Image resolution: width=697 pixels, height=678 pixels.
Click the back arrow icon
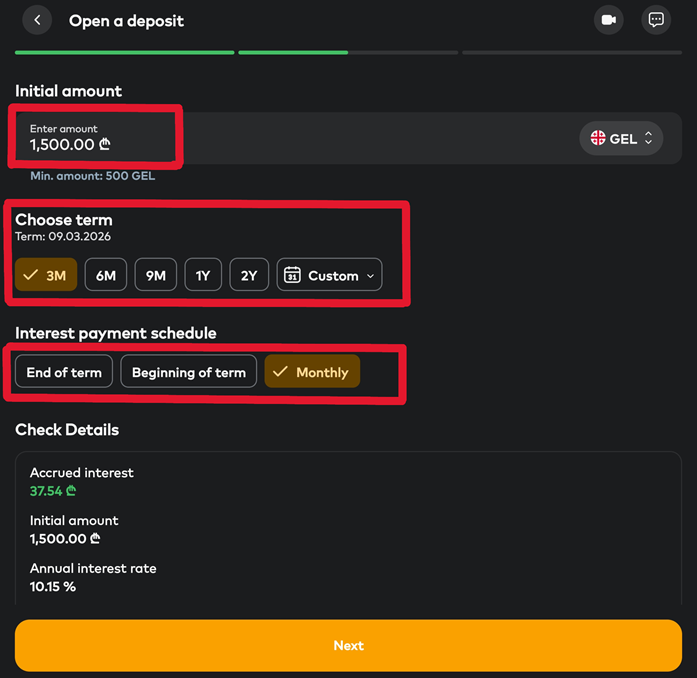point(37,20)
